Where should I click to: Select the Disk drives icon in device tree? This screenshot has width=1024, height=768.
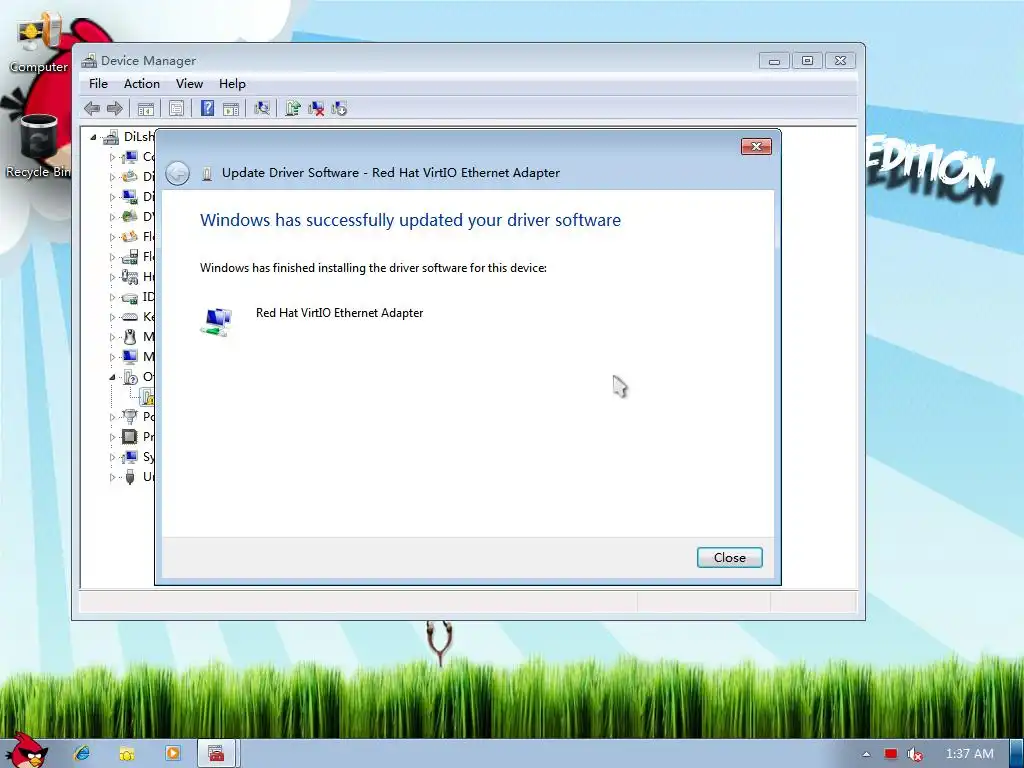click(130, 176)
